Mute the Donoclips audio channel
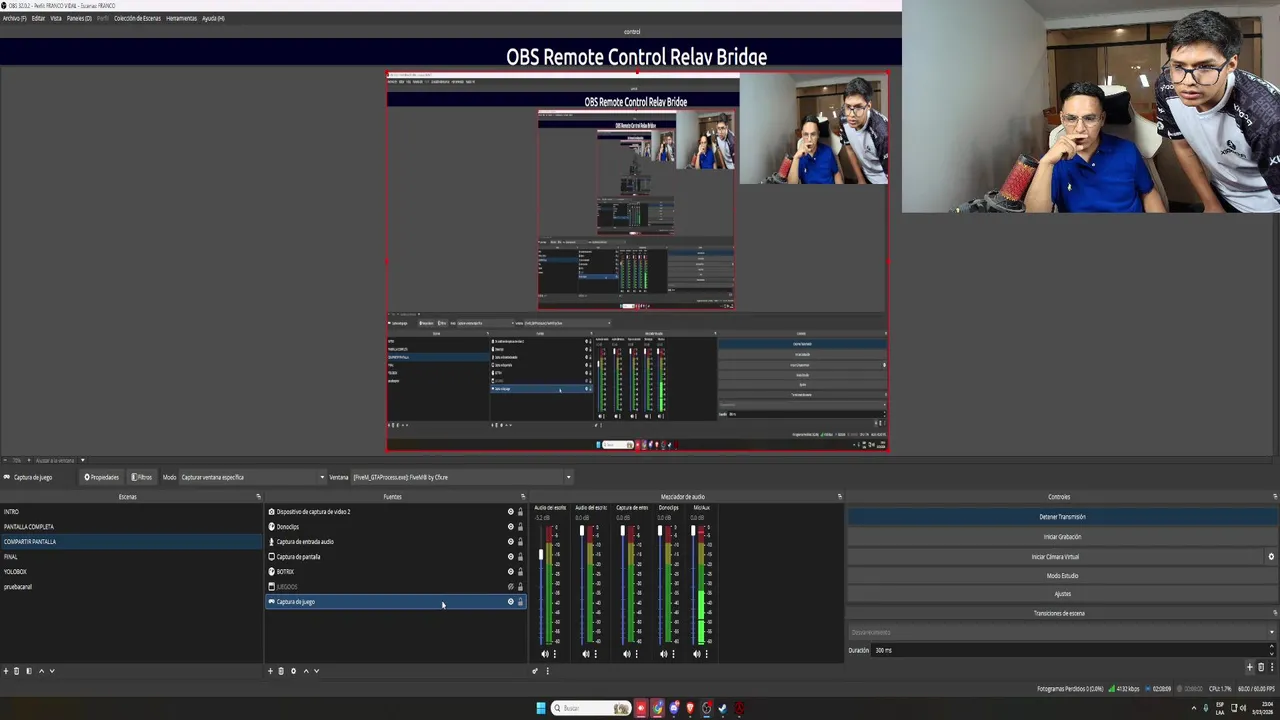 pyautogui.click(x=663, y=654)
